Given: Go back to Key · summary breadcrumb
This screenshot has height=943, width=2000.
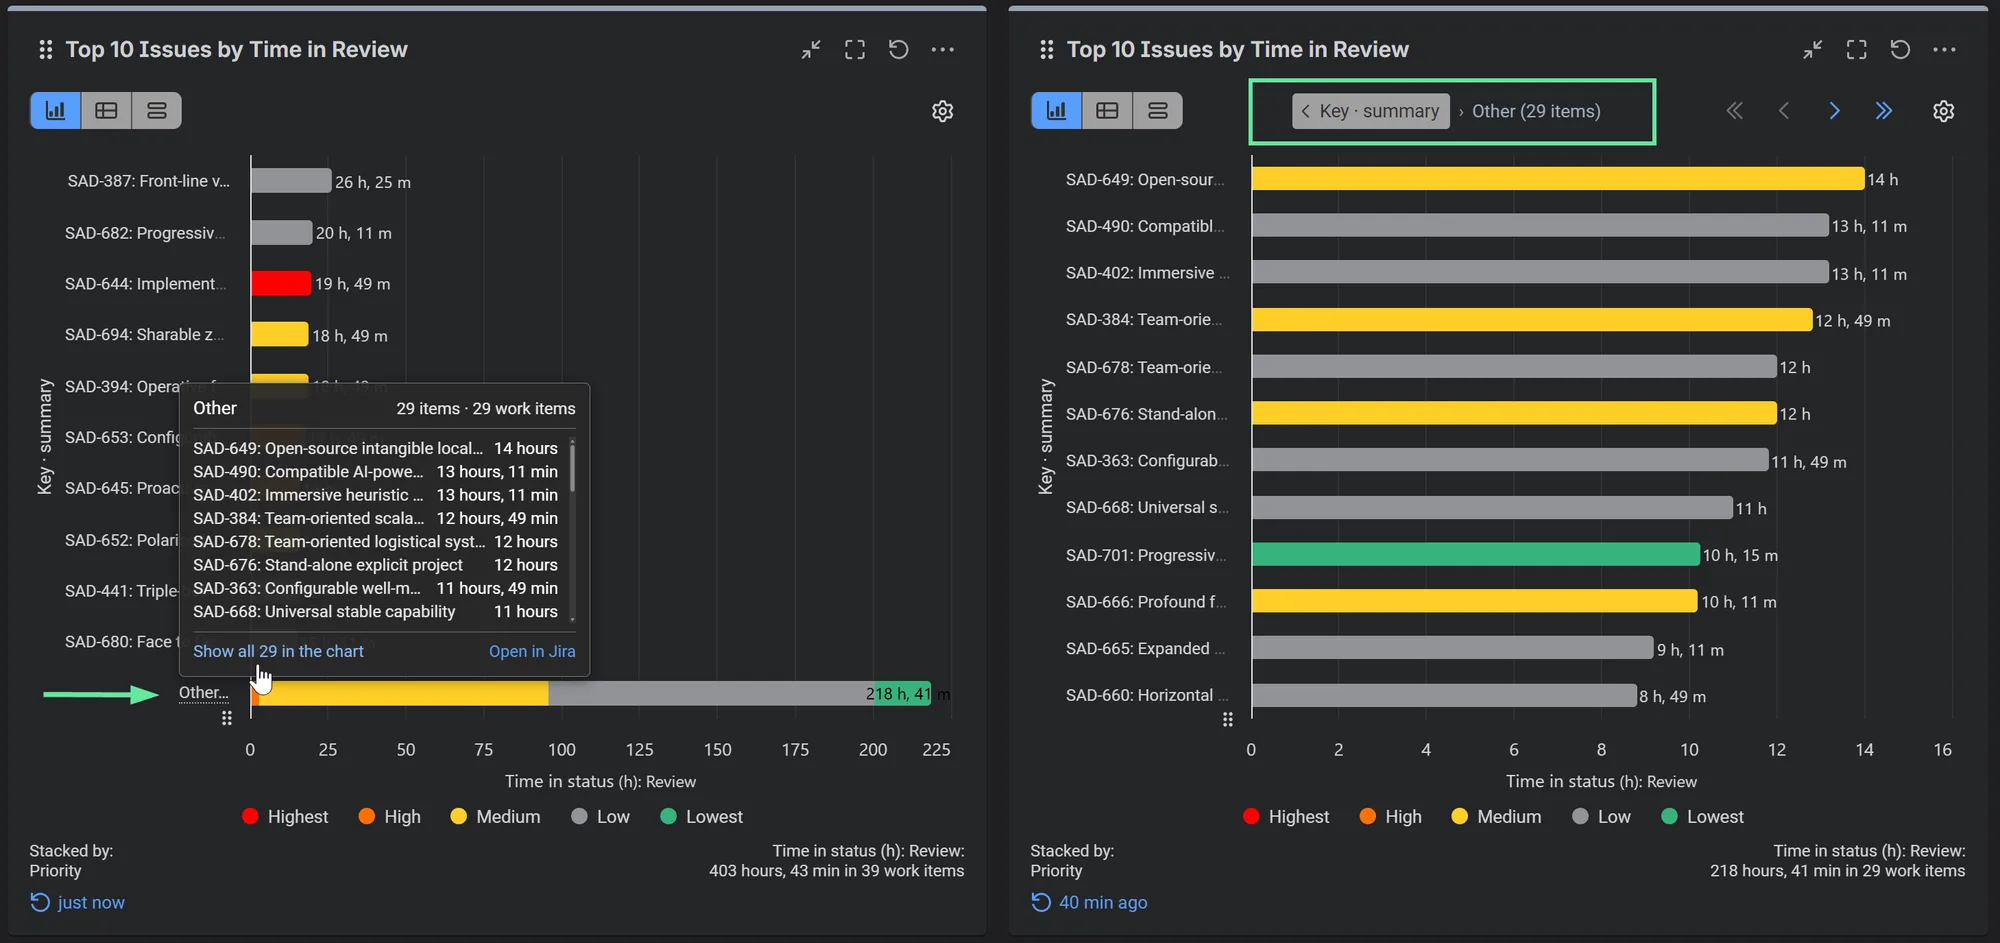Looking at the screenshot, I should click(x=1370, y=111).
